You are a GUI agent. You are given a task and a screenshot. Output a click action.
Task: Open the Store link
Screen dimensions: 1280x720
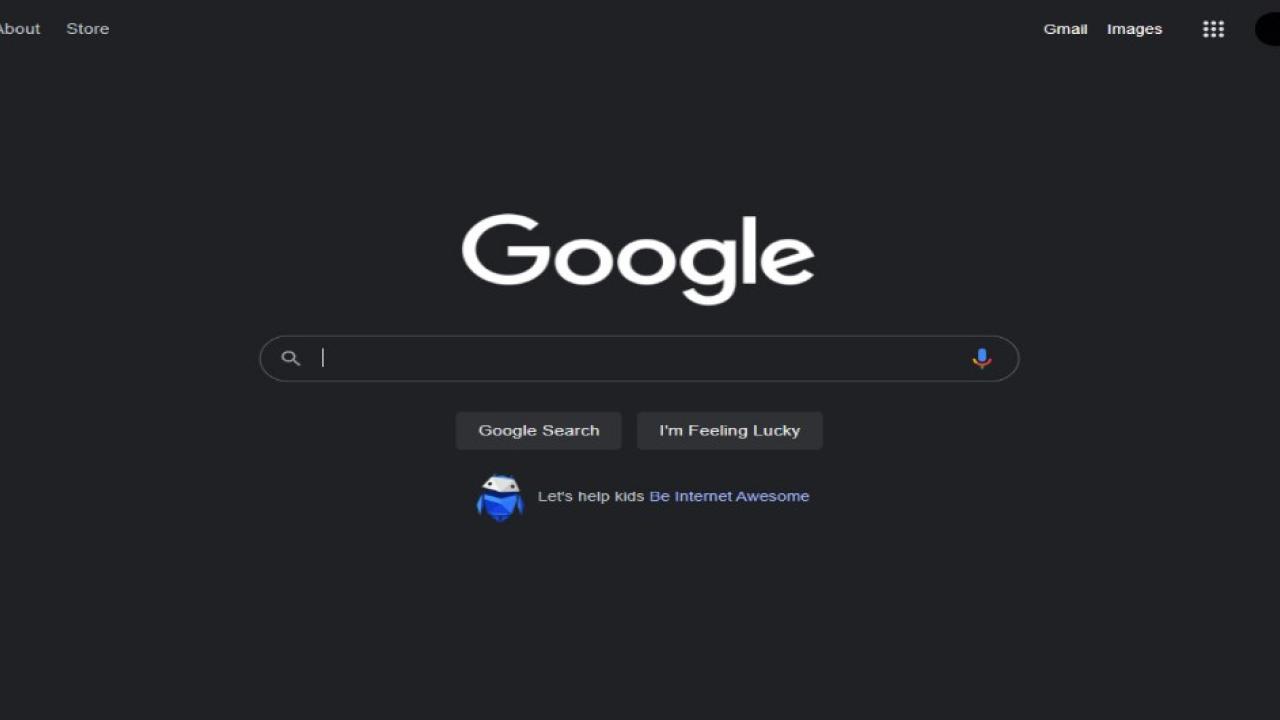click(88, 29)
